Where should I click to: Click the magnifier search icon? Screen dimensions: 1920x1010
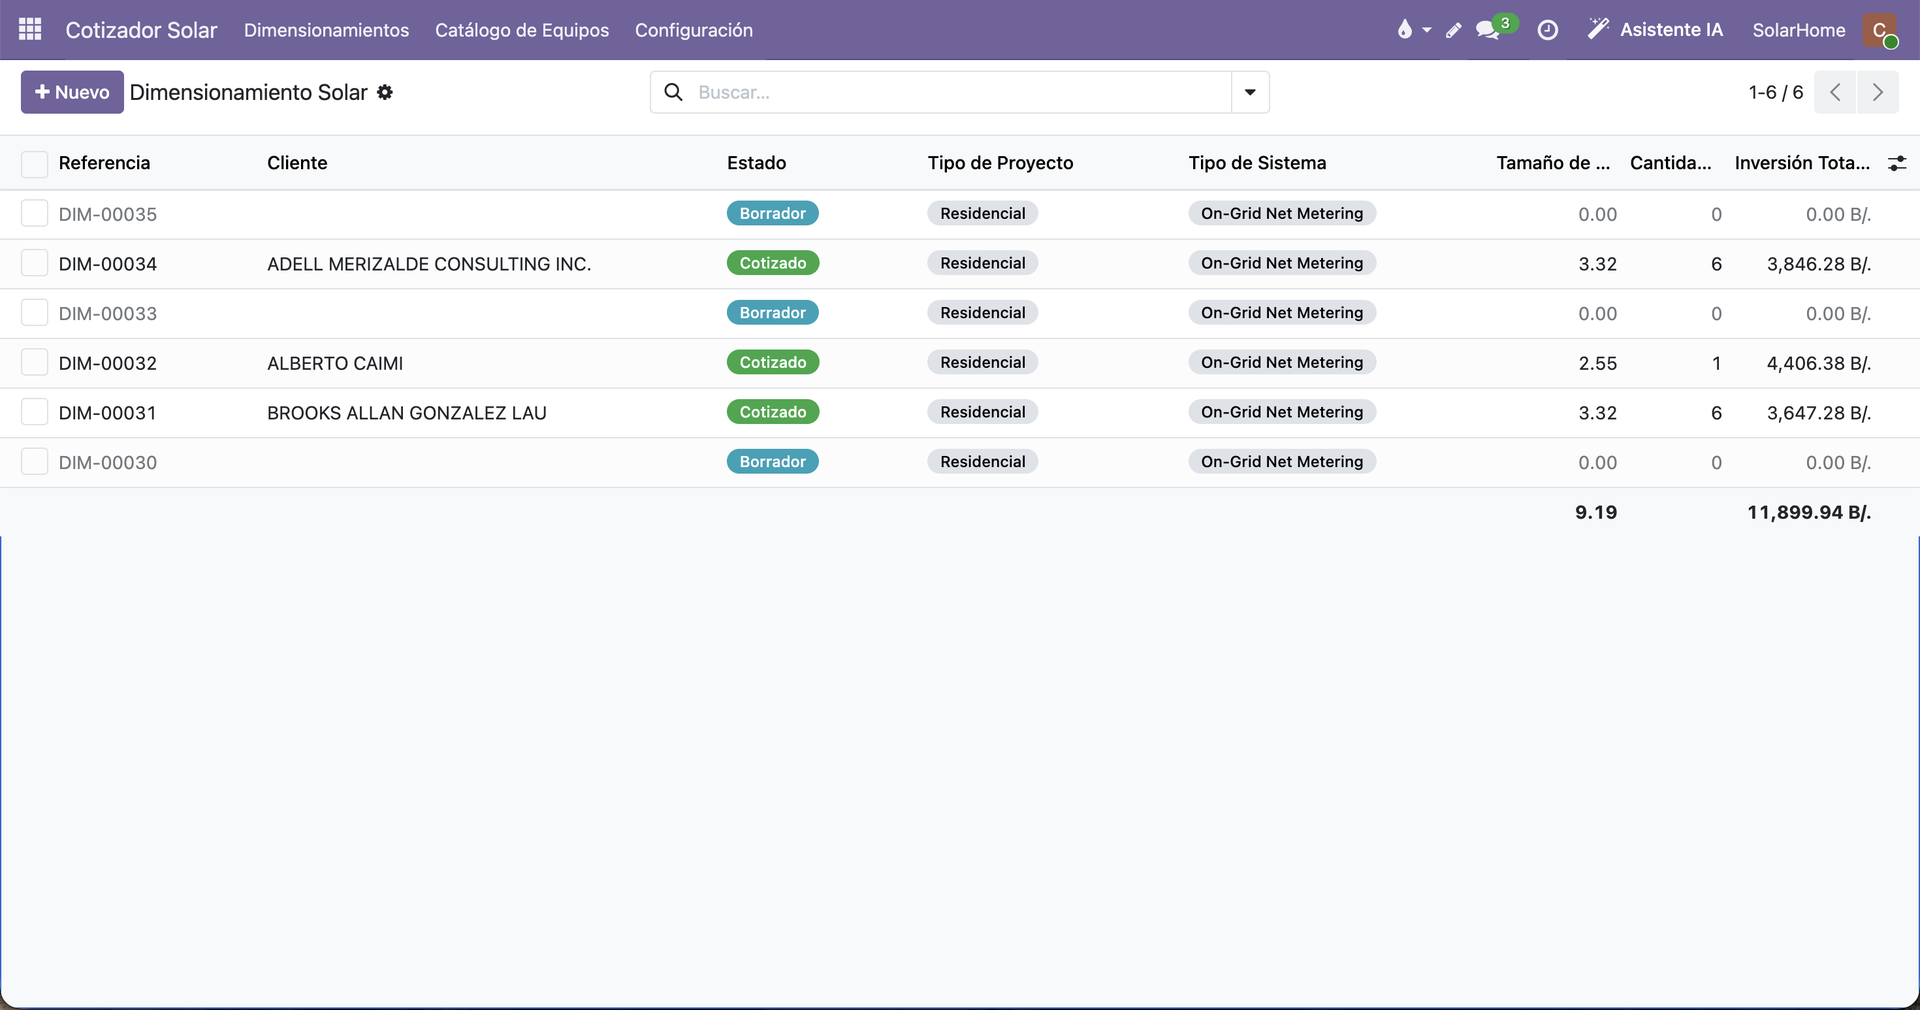point(674,92)
